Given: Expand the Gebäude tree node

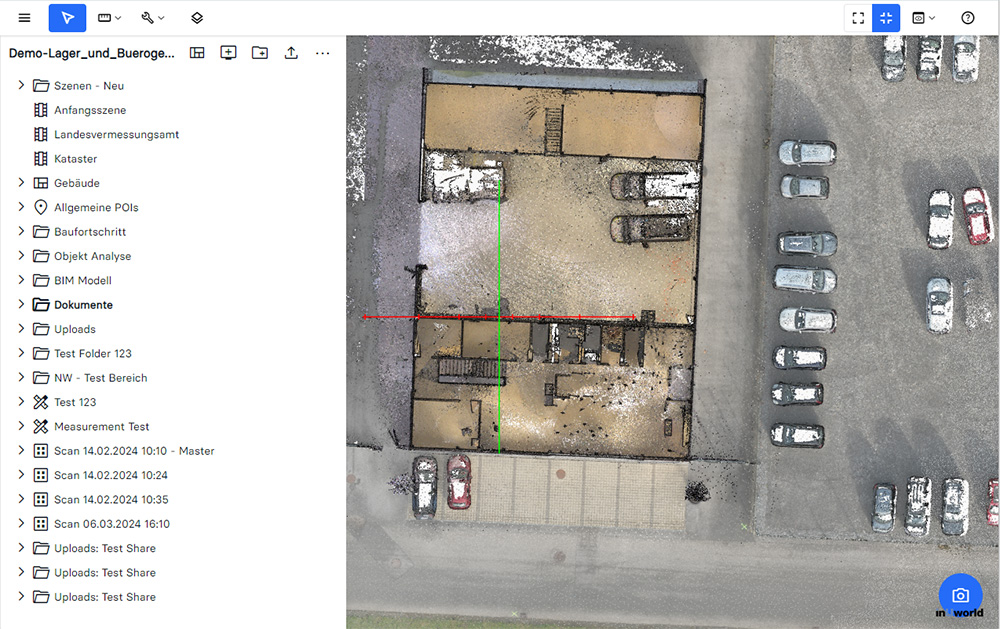Looking at the screenshot, I should pyautogui.click(x=21, y=183).
